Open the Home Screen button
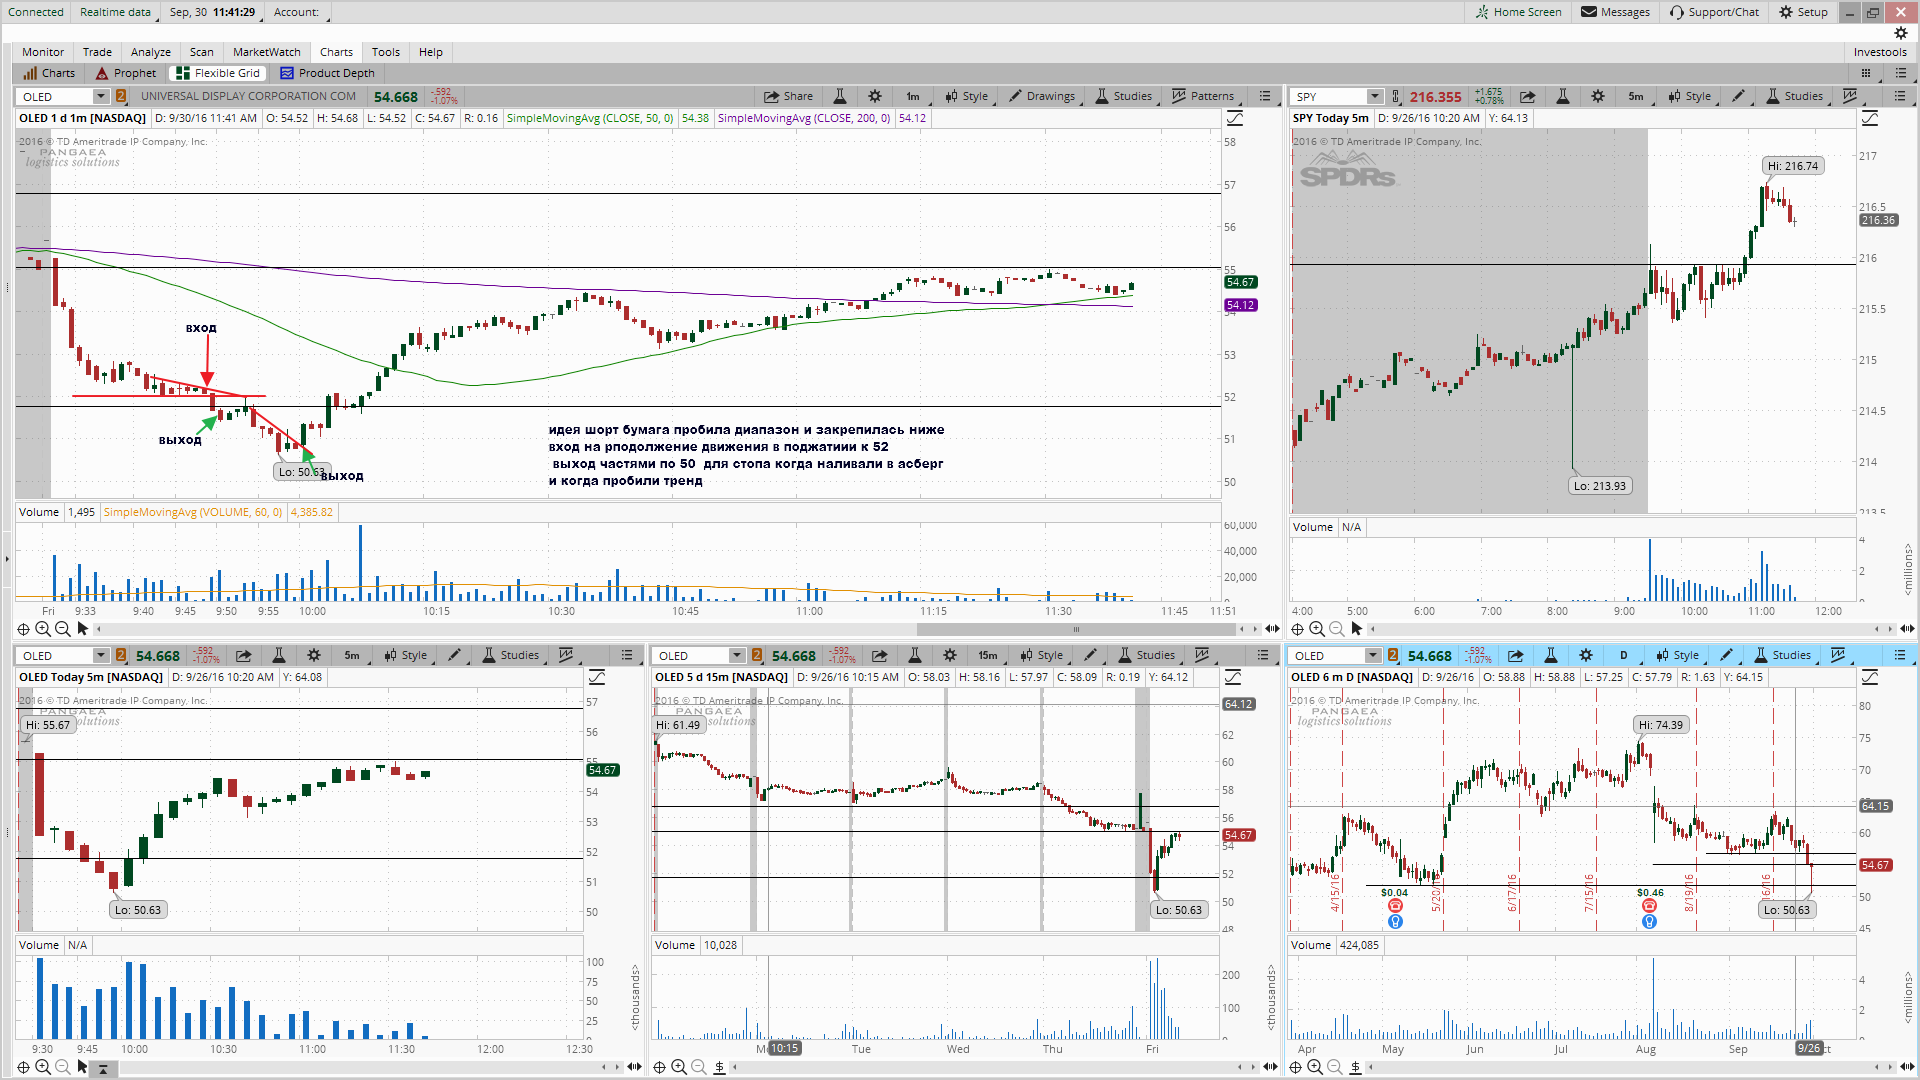 1518,12
